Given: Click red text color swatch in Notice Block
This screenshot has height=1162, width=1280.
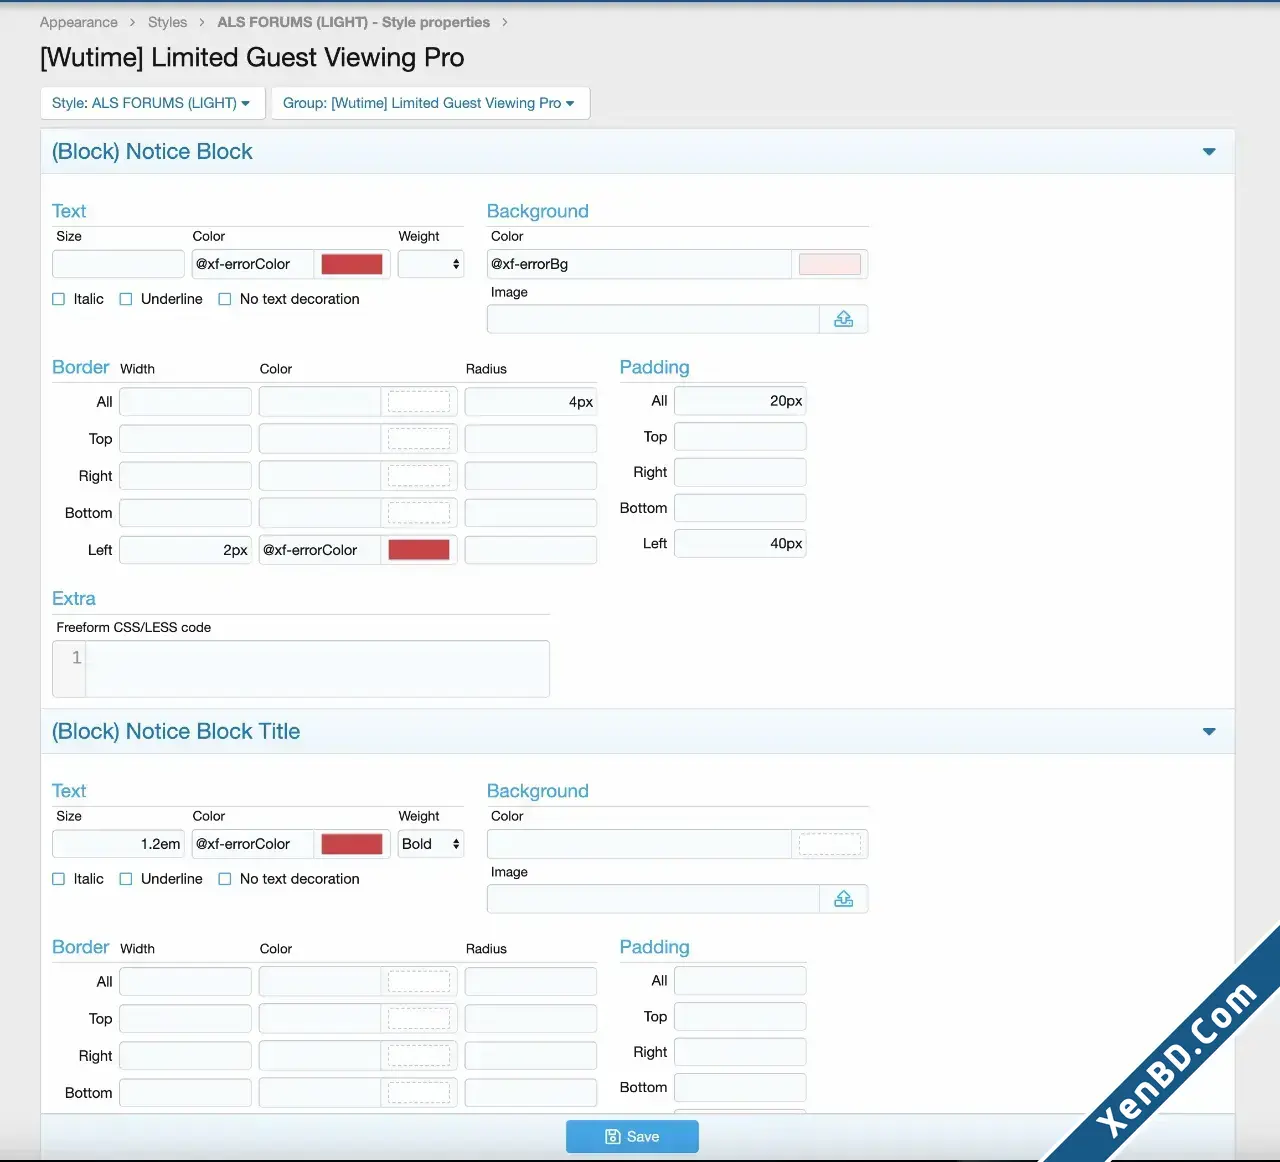Looking at the screenshot, I should (x=352, y=264).
